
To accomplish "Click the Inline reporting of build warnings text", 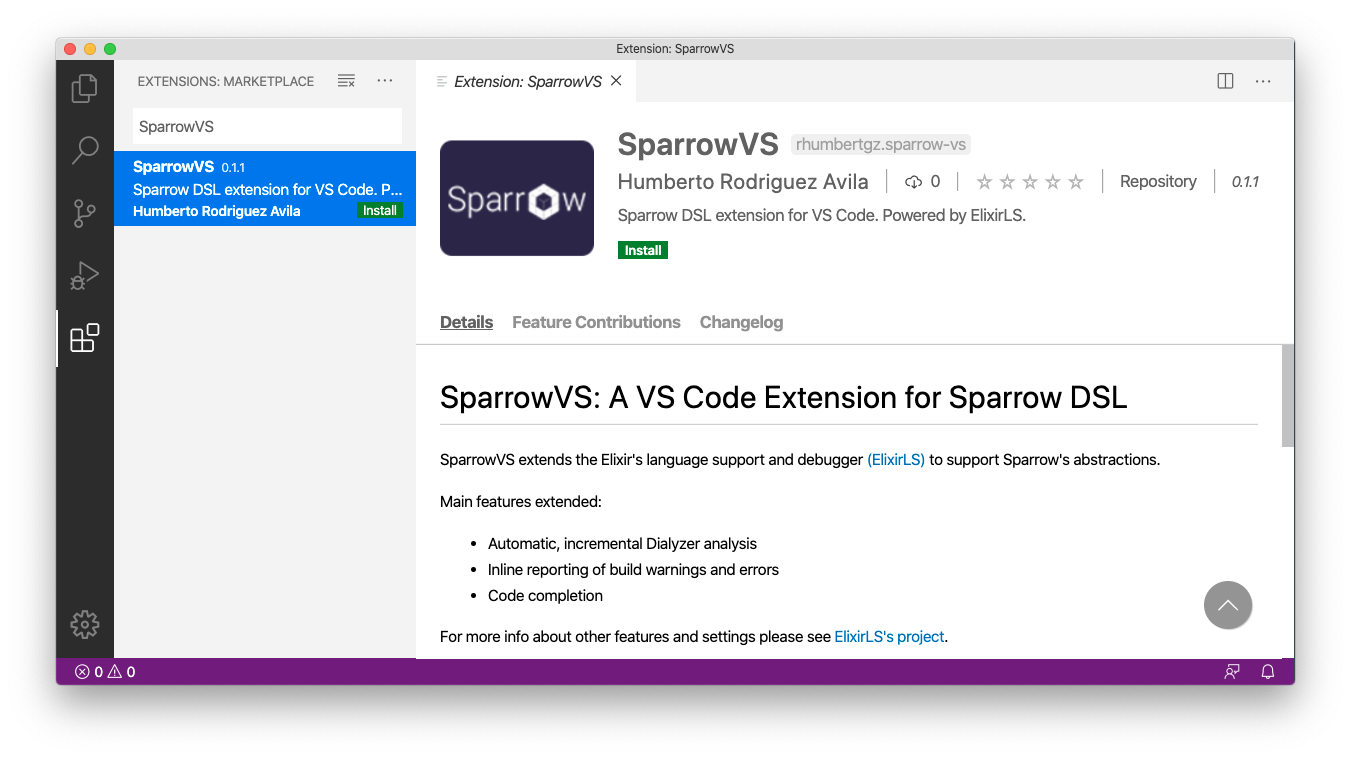I will (633, 570).
